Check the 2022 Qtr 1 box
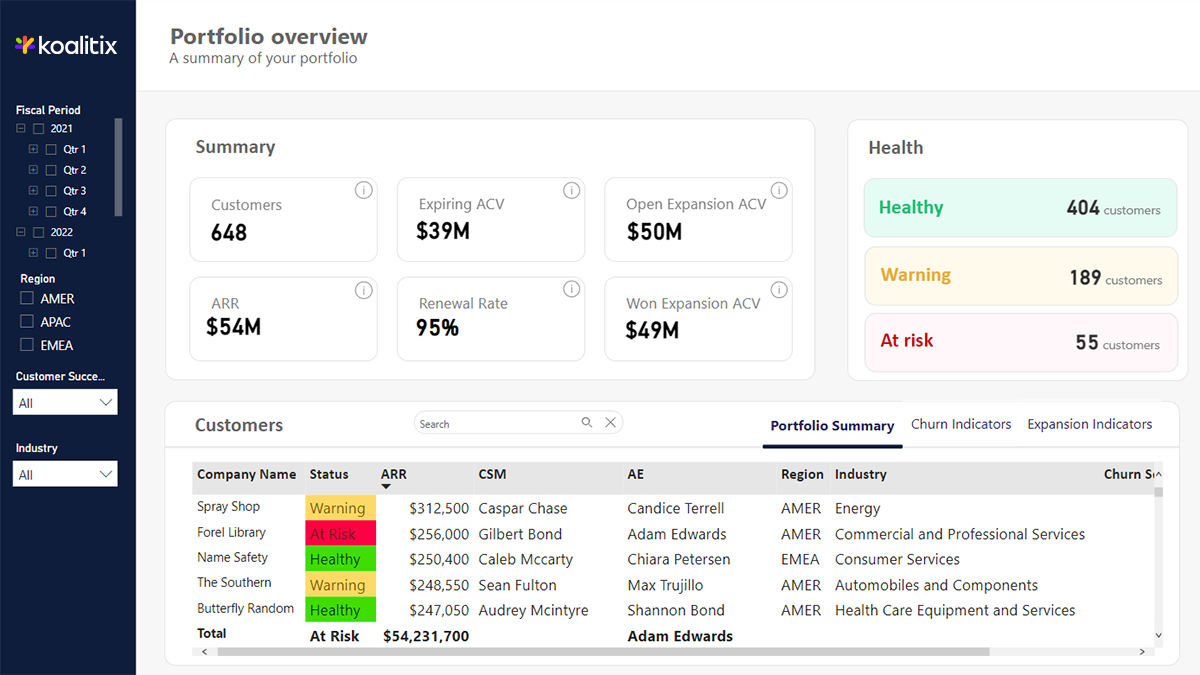 click(51, 254)
